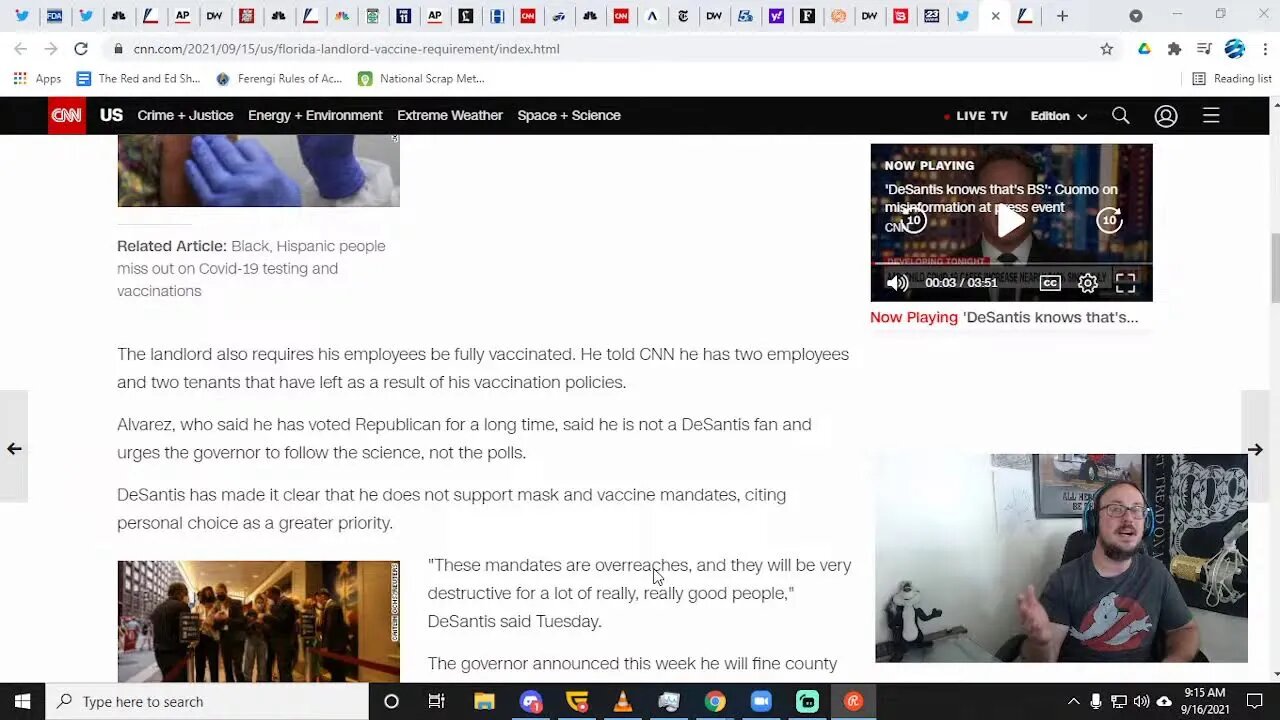Open the video player settings gear

[1088, 283]
